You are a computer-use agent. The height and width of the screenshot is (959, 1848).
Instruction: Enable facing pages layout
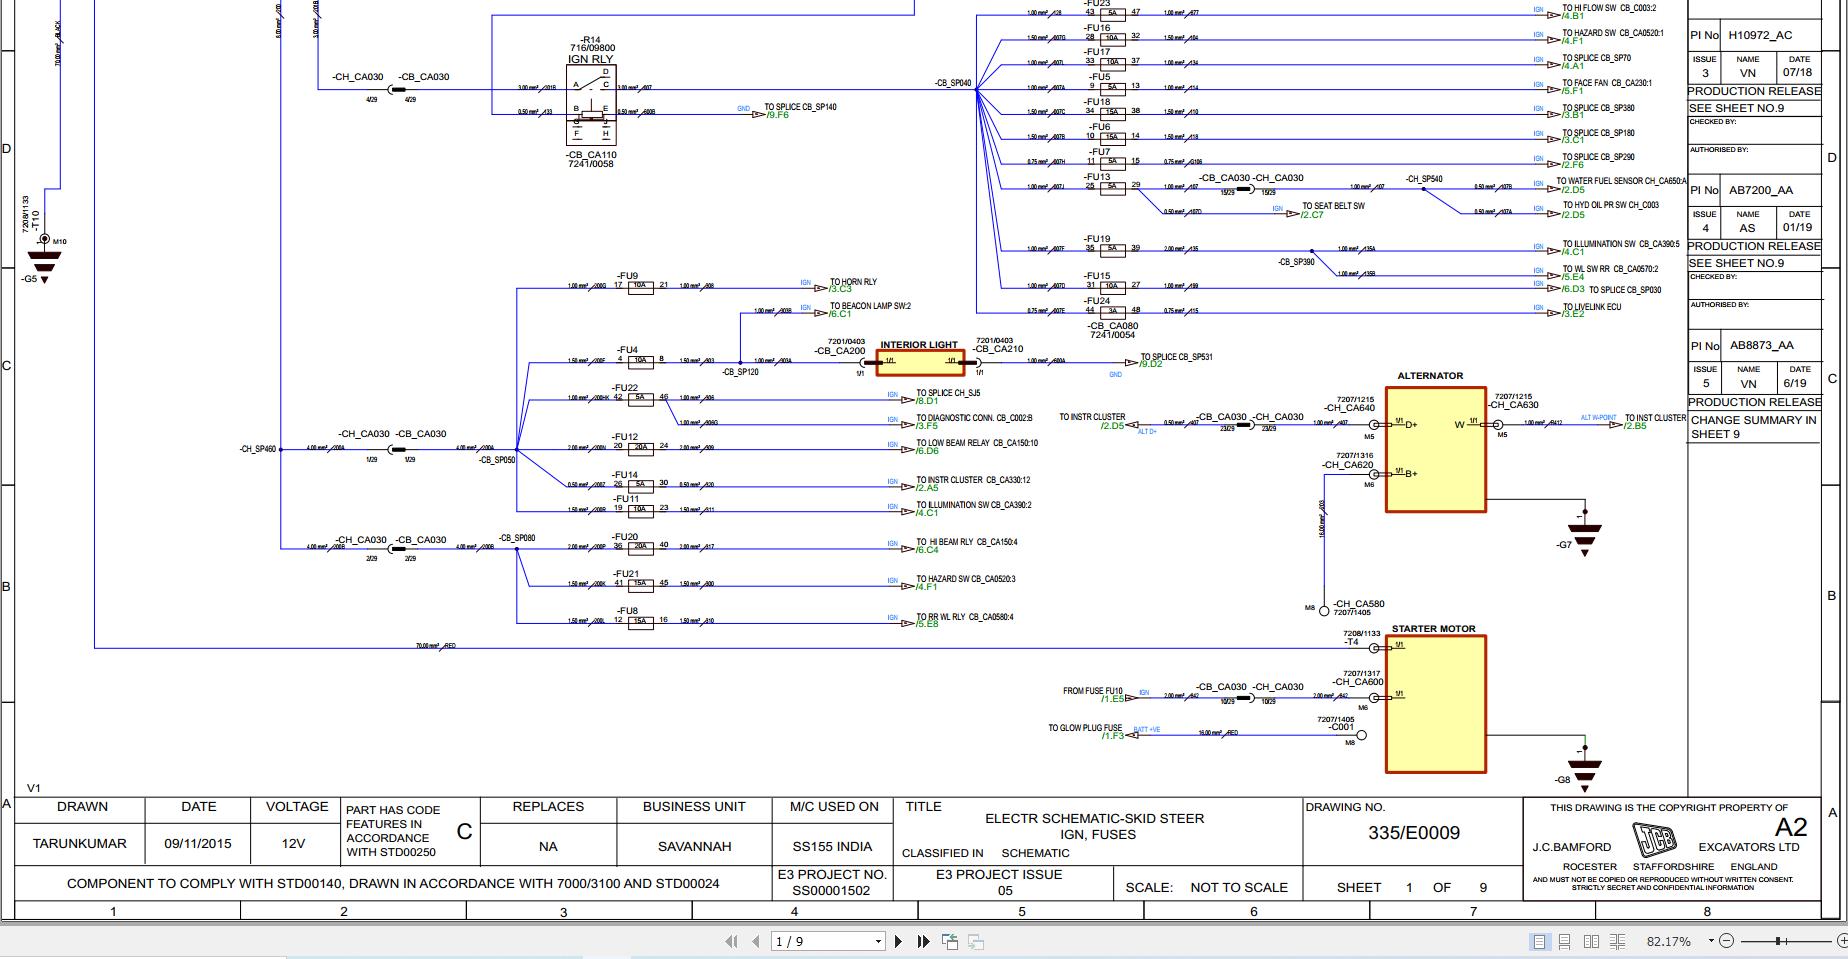1591,941
